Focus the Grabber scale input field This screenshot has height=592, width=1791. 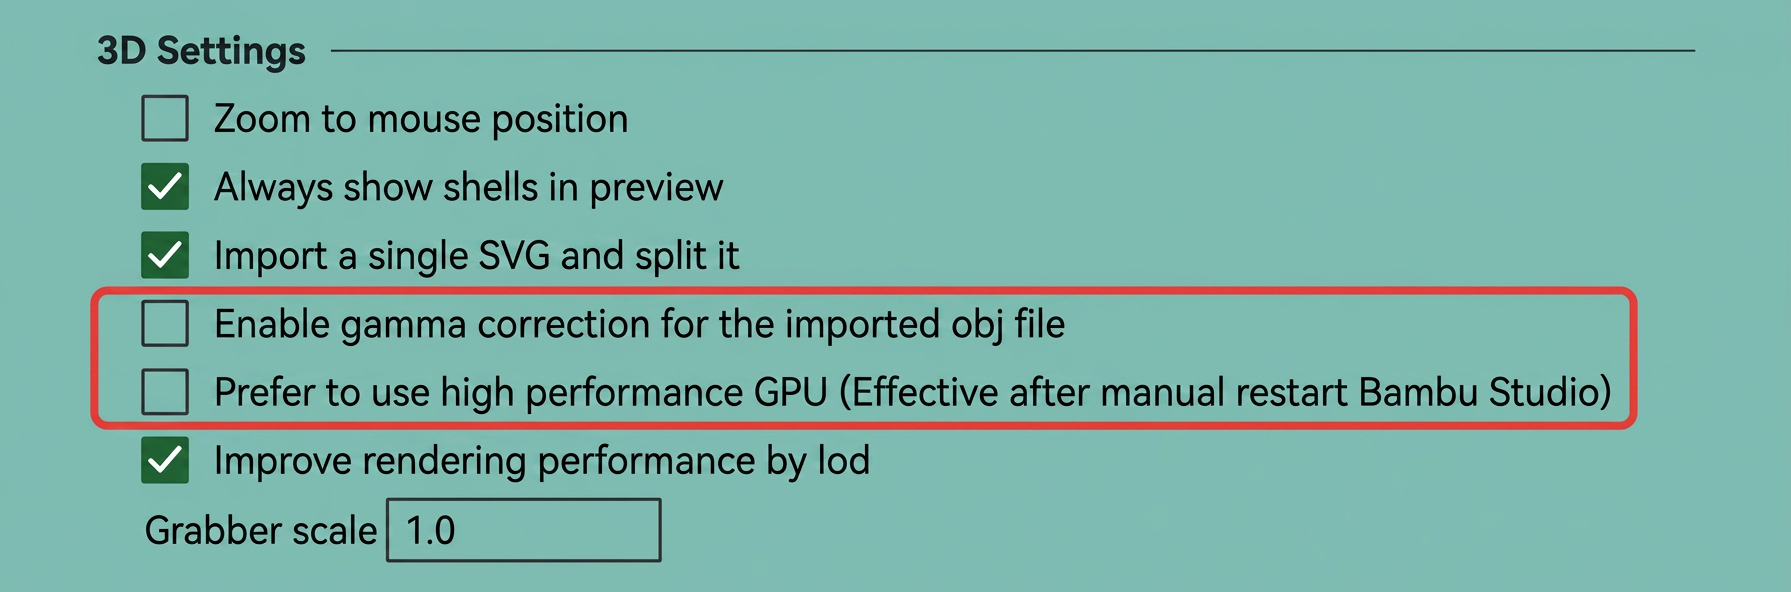524,530
